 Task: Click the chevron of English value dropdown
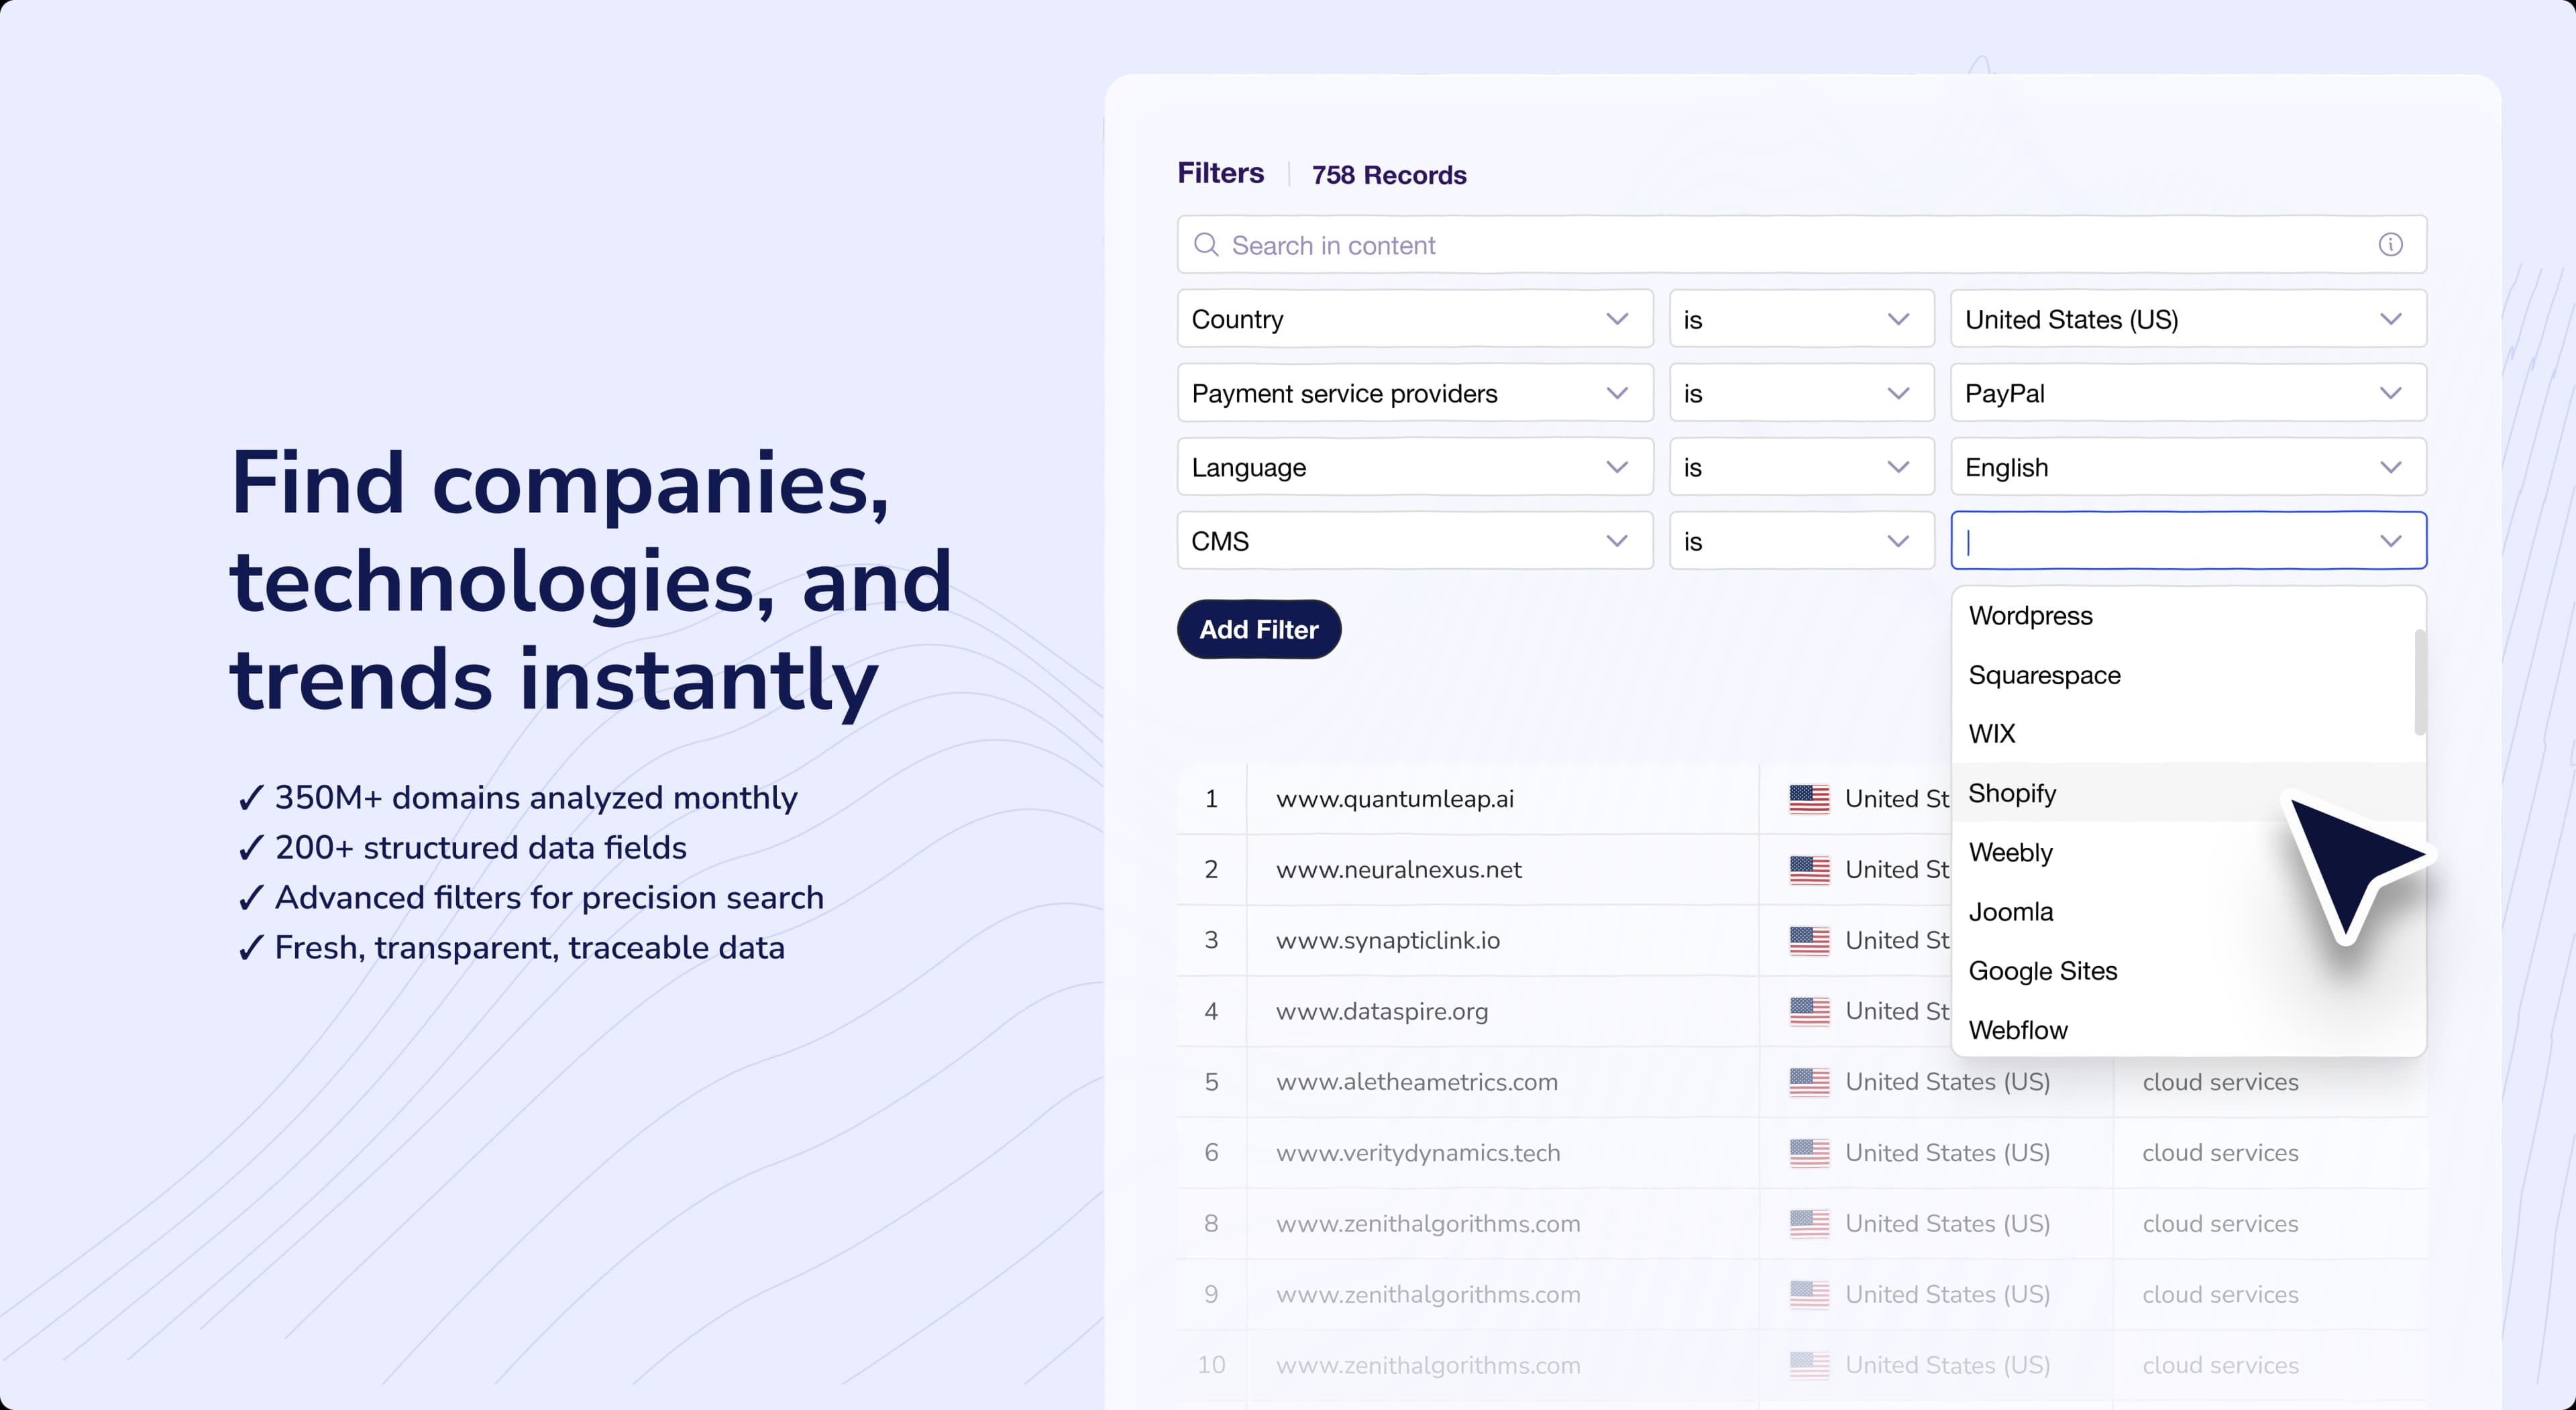tap(2390, 468)
